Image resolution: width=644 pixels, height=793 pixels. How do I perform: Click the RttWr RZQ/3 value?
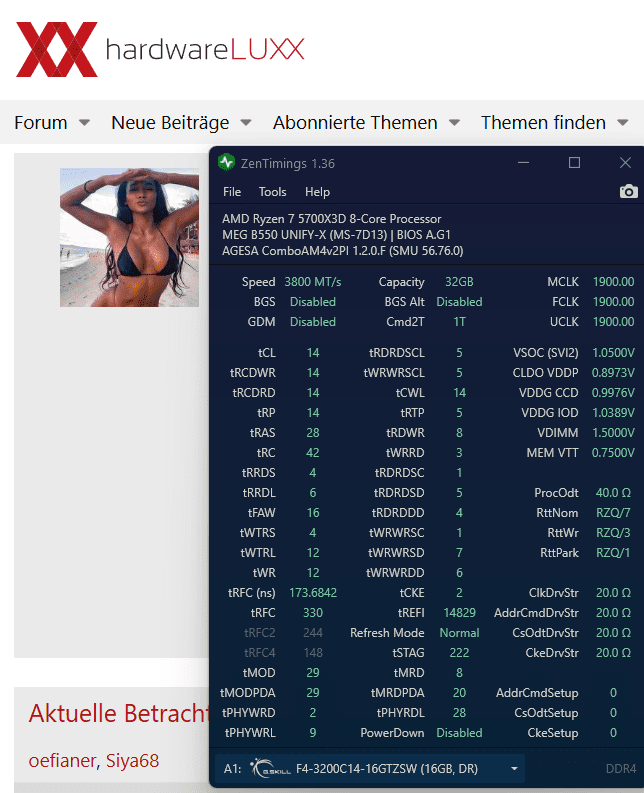[x=613, y=533]
